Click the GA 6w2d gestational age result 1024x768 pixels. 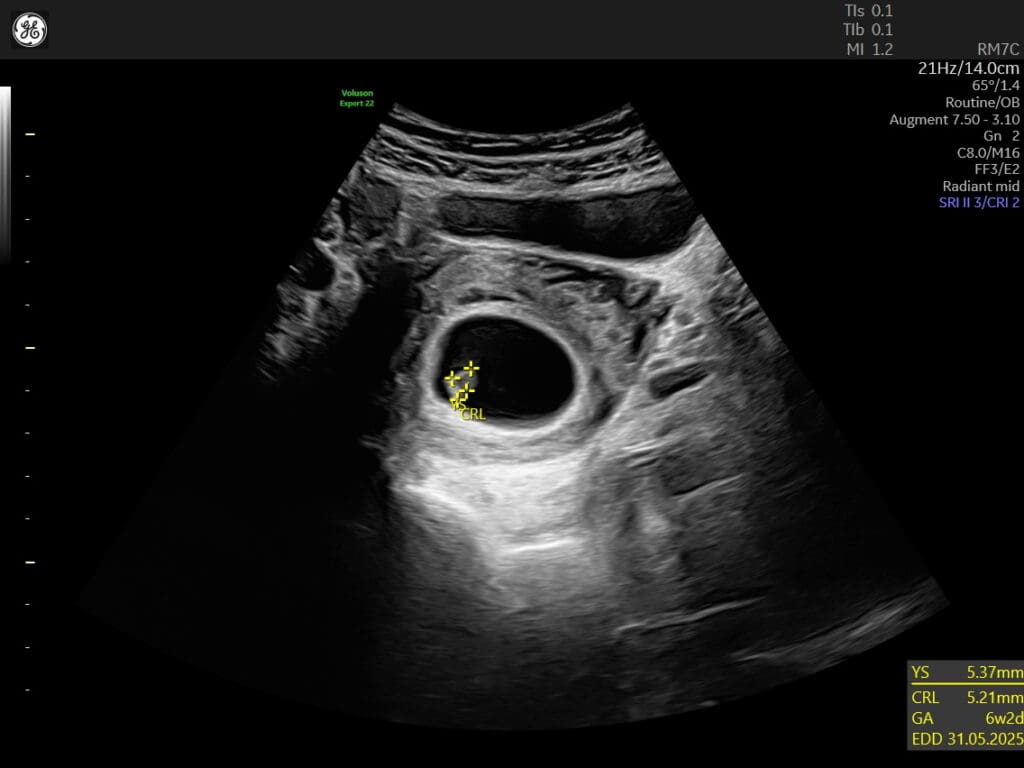tap(966, 718)
